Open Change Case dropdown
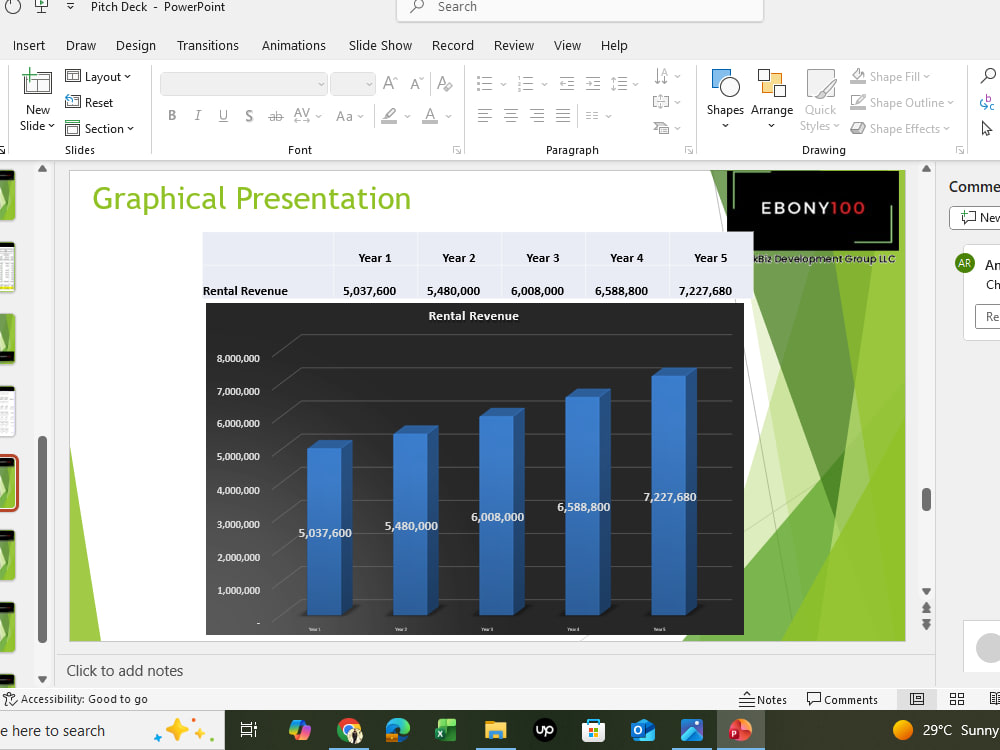The image size is (1000, 750). pos(349,115)
